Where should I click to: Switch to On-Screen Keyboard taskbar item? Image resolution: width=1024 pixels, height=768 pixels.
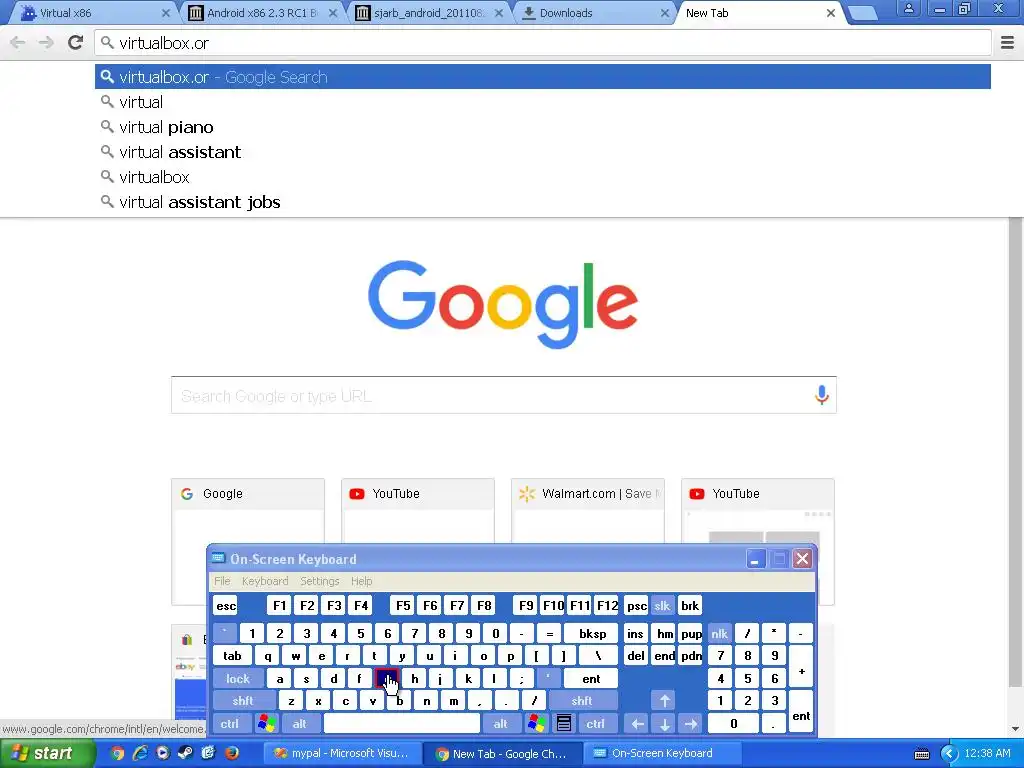pyautogui.click(x=662, y=754)
